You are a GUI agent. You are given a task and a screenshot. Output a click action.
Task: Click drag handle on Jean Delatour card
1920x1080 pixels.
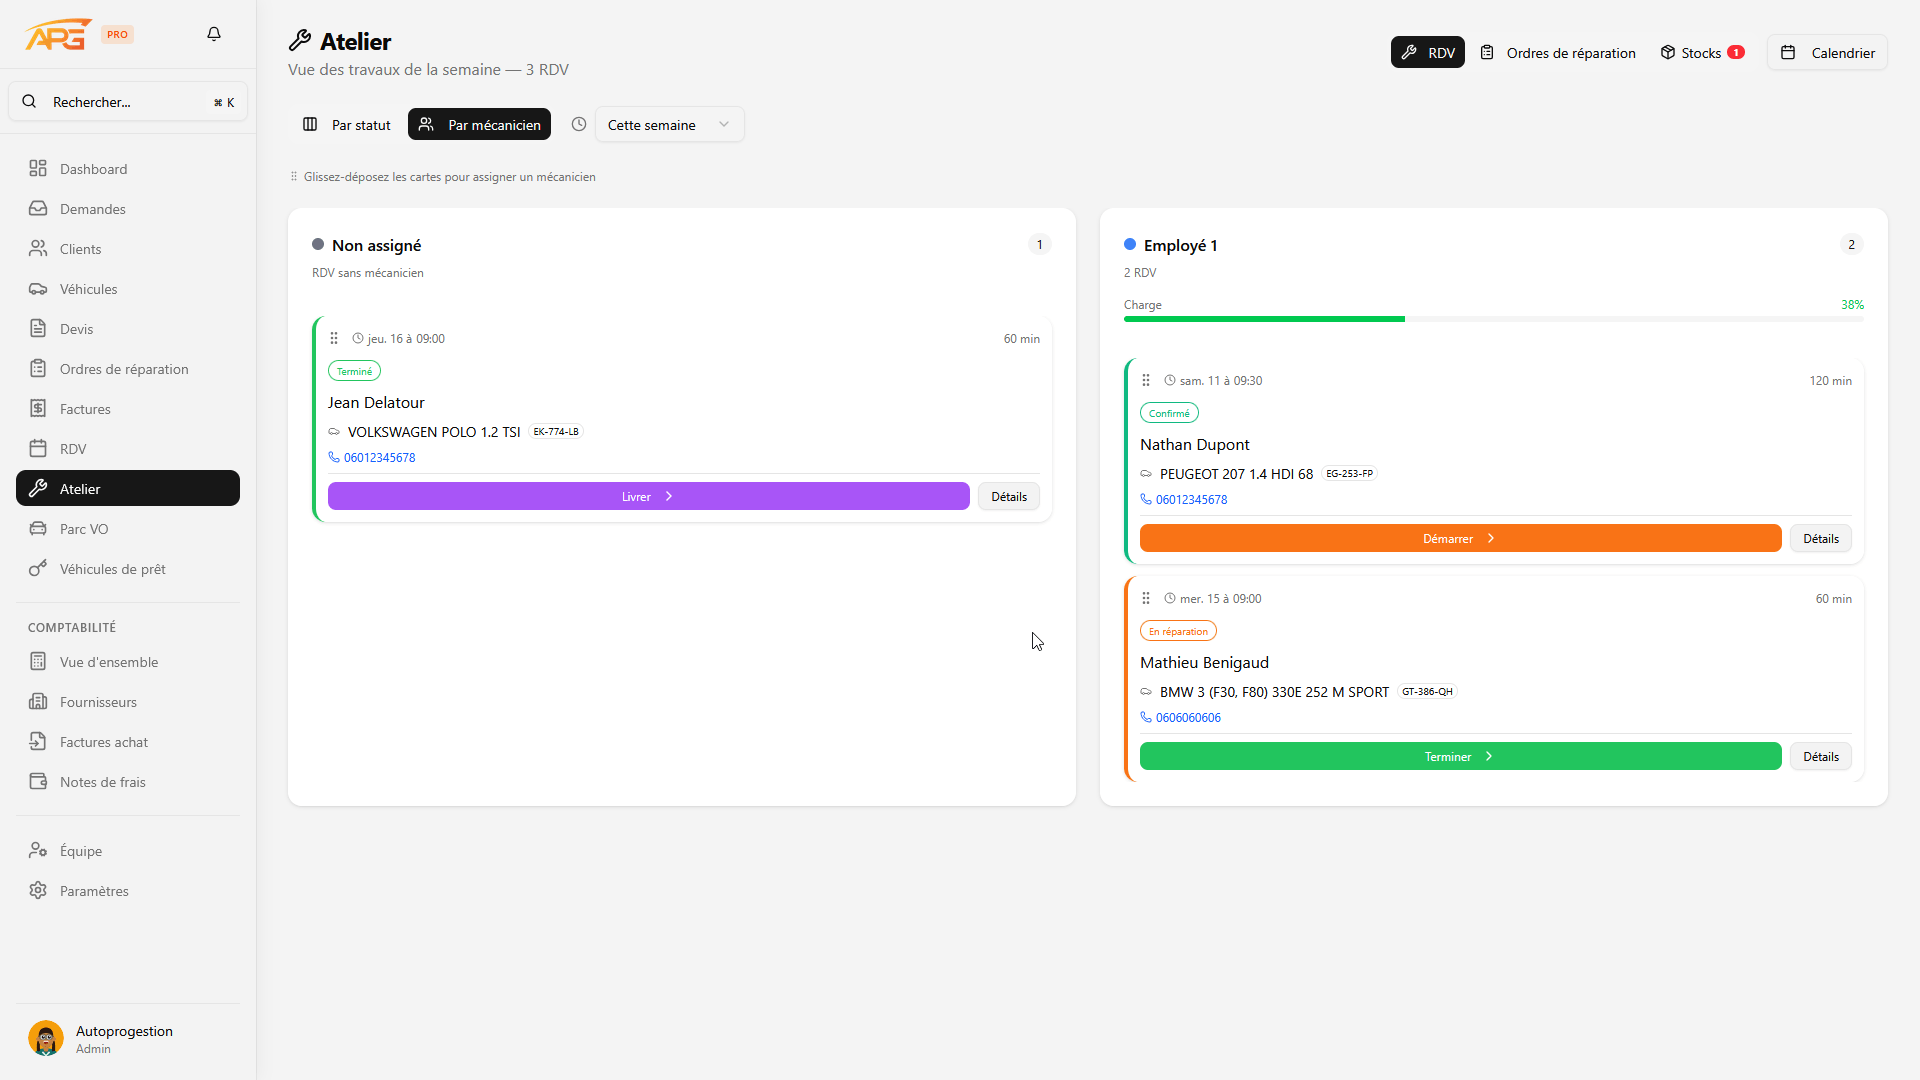(334, 339)
